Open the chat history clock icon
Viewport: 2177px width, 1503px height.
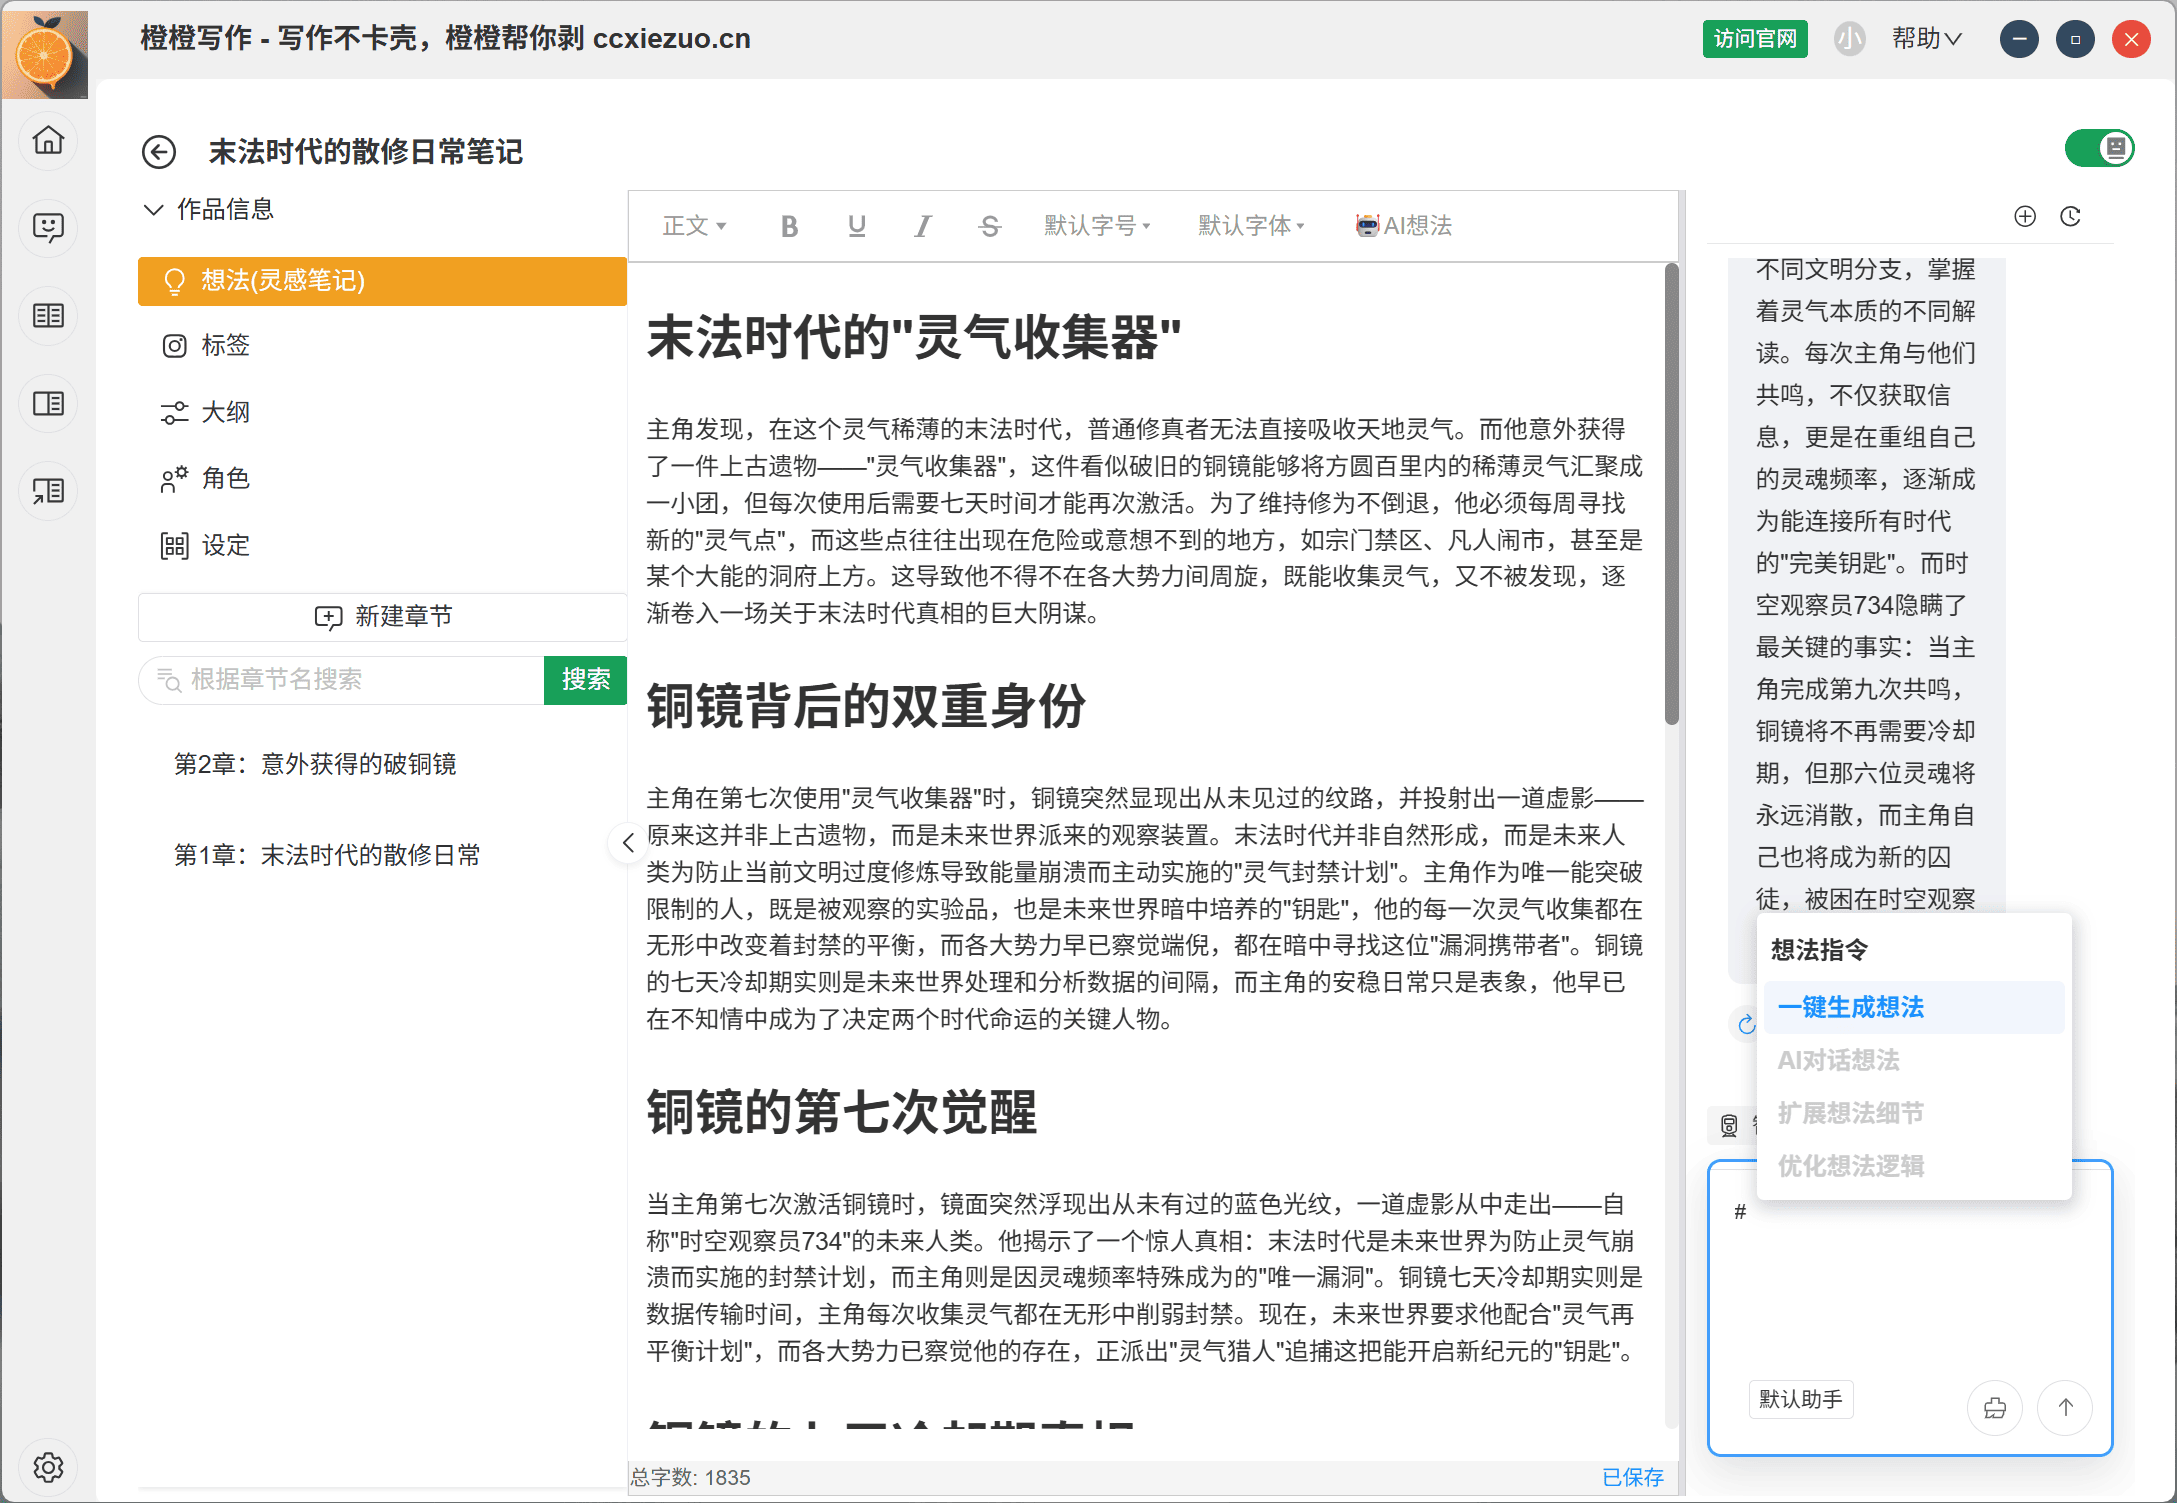2070,217
